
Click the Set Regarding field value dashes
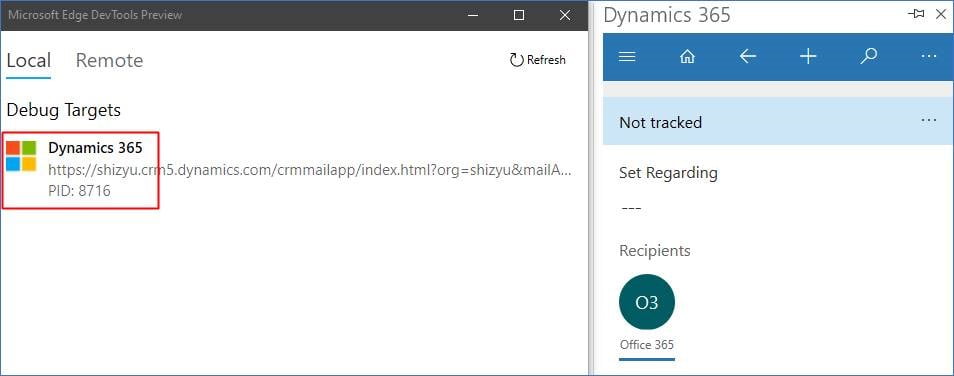pyautogui.click(x=631, y=209)
